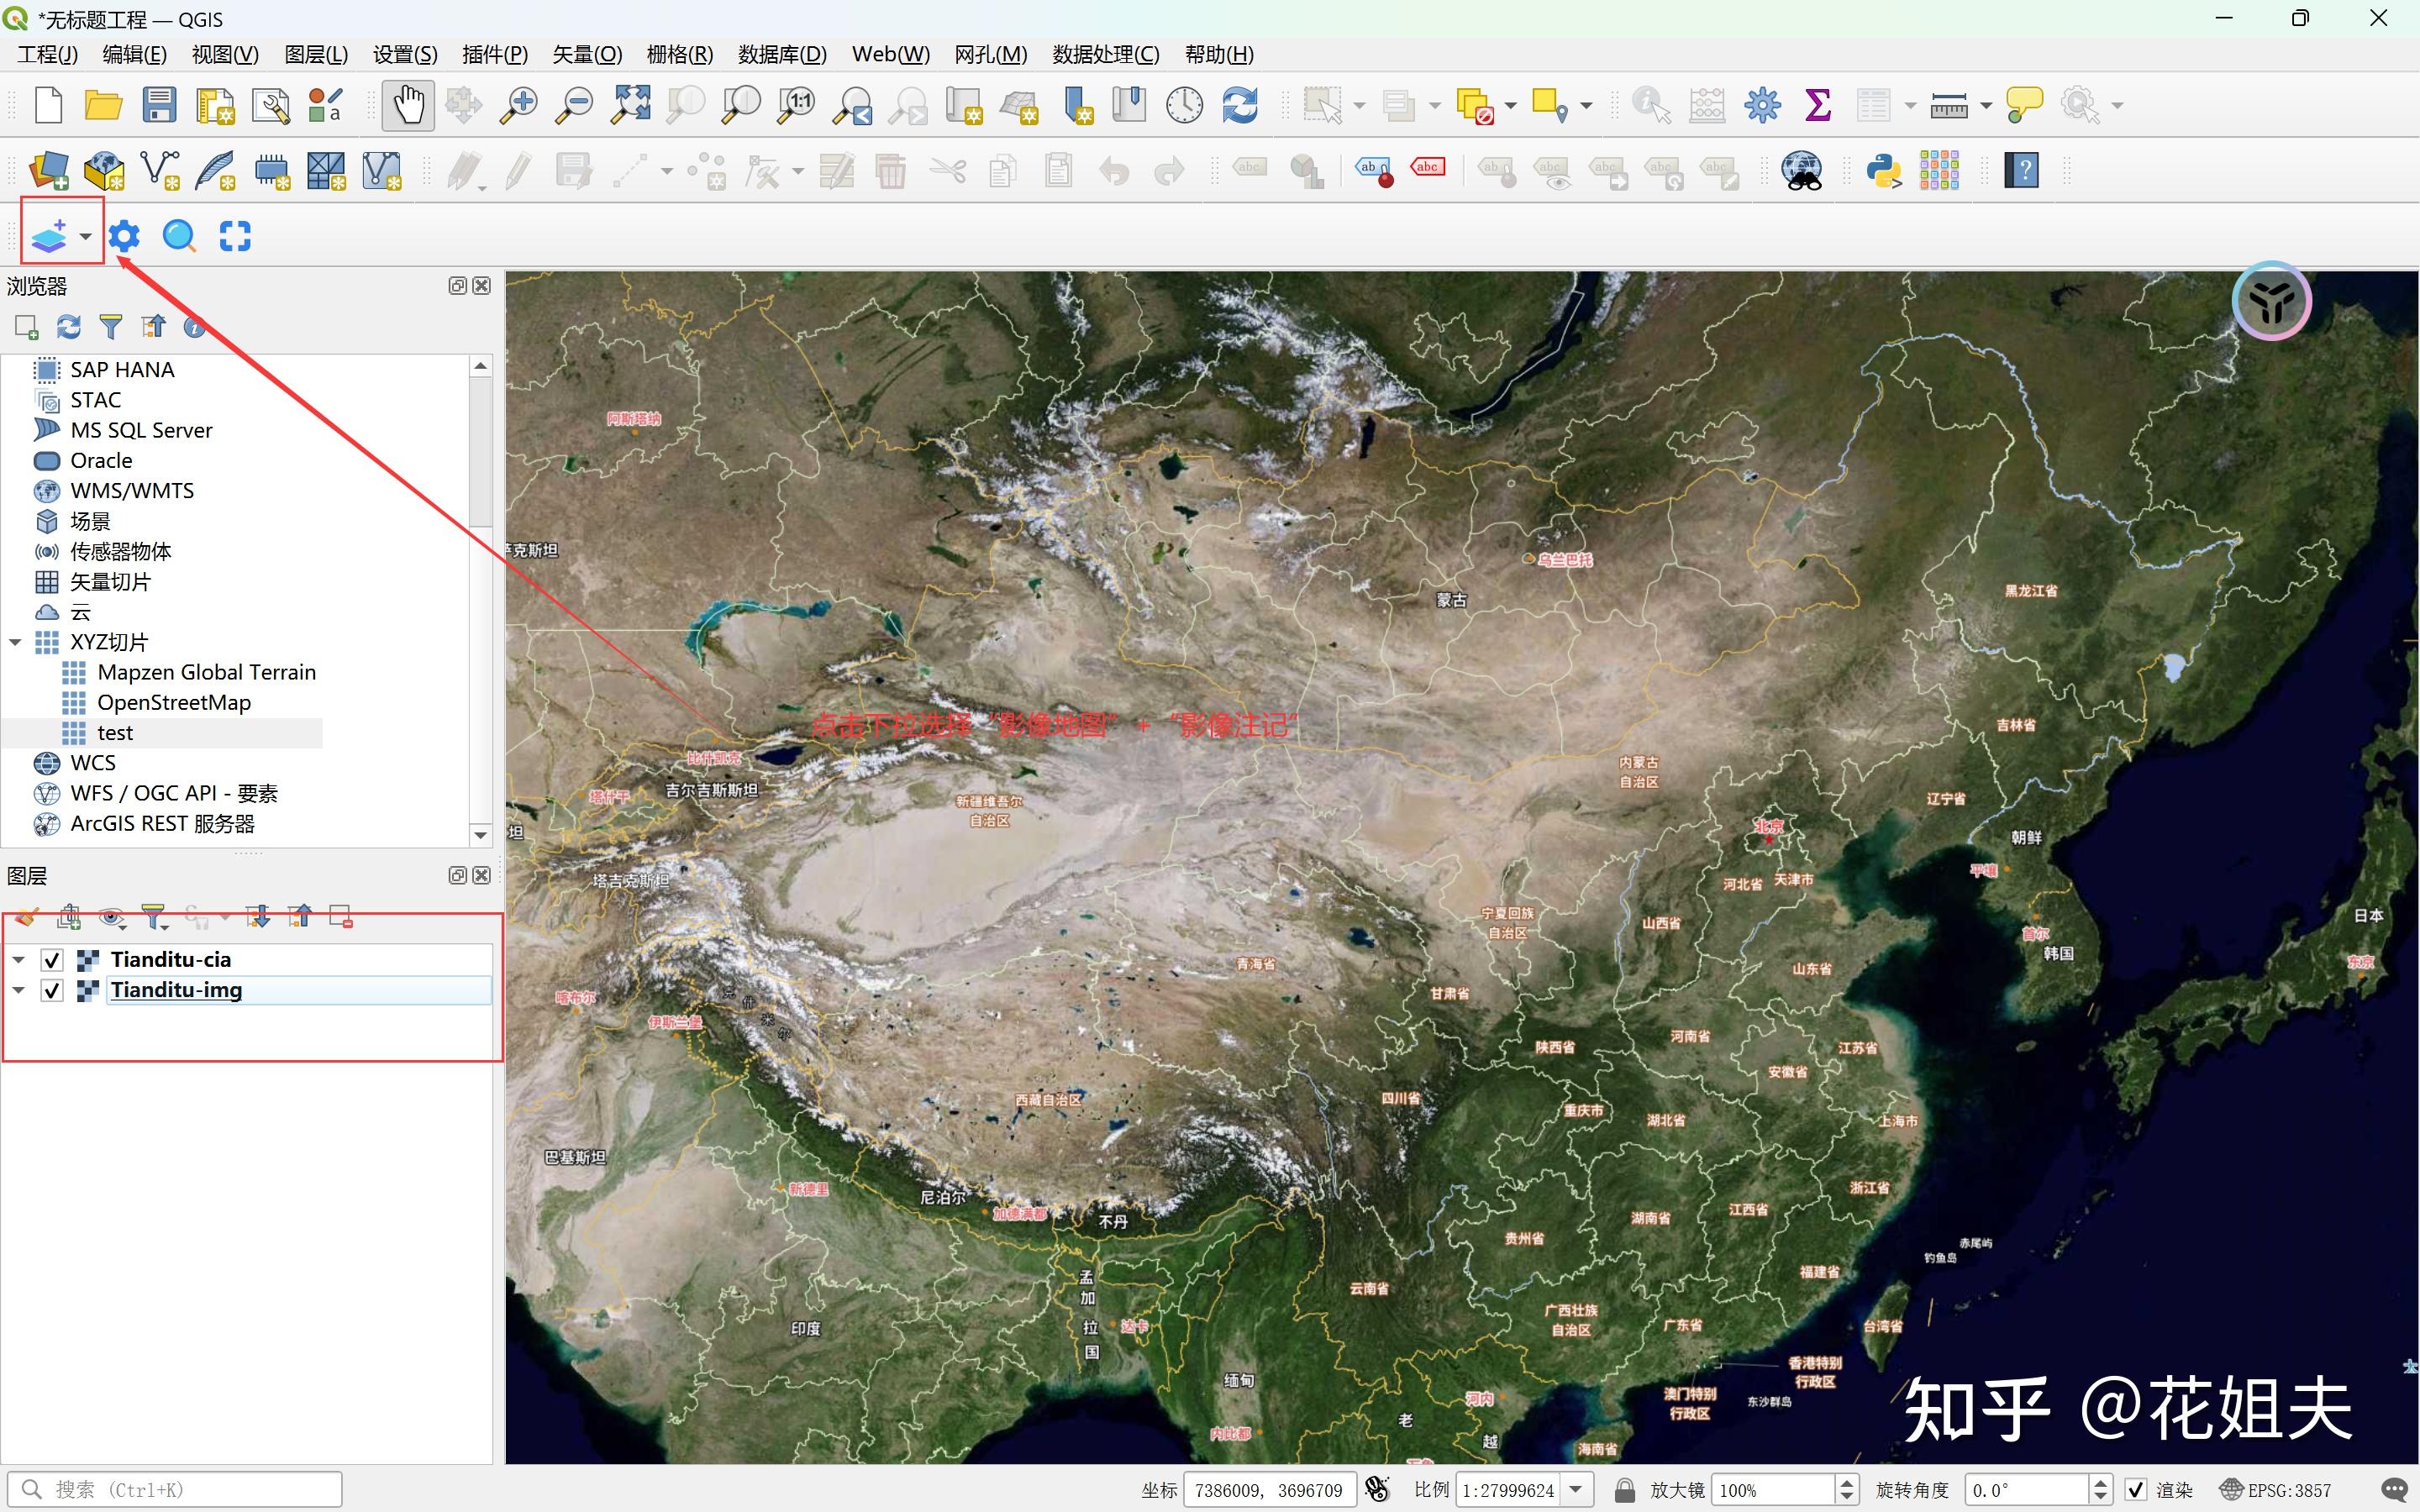
Task: Collapse all in browser panel
Action: click(x=153, y=327)
